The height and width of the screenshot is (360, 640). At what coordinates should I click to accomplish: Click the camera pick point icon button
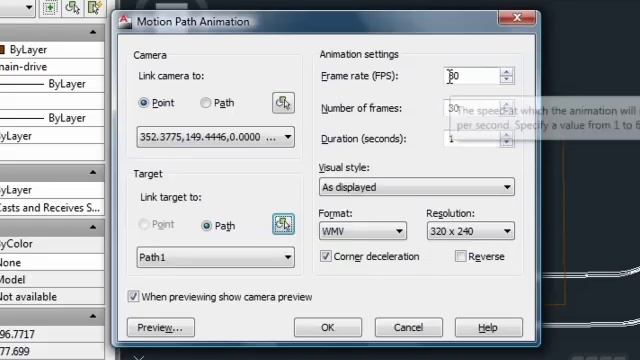[283, 103]
